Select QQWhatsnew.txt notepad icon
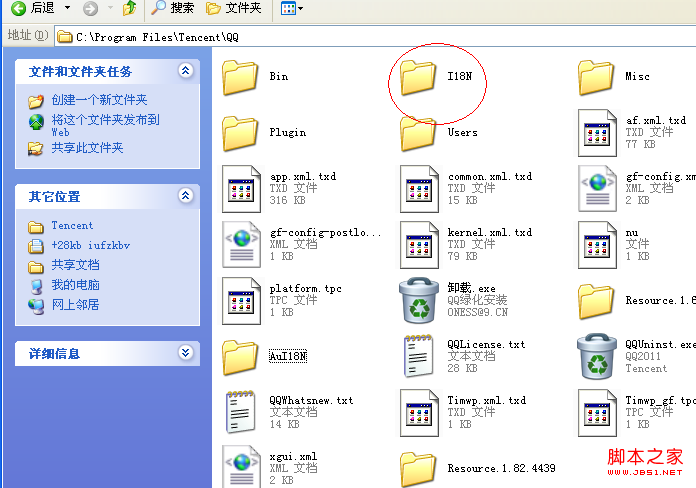Image resolution: width=696 pixels, height=488 pixels. click(x=240, y=413)
